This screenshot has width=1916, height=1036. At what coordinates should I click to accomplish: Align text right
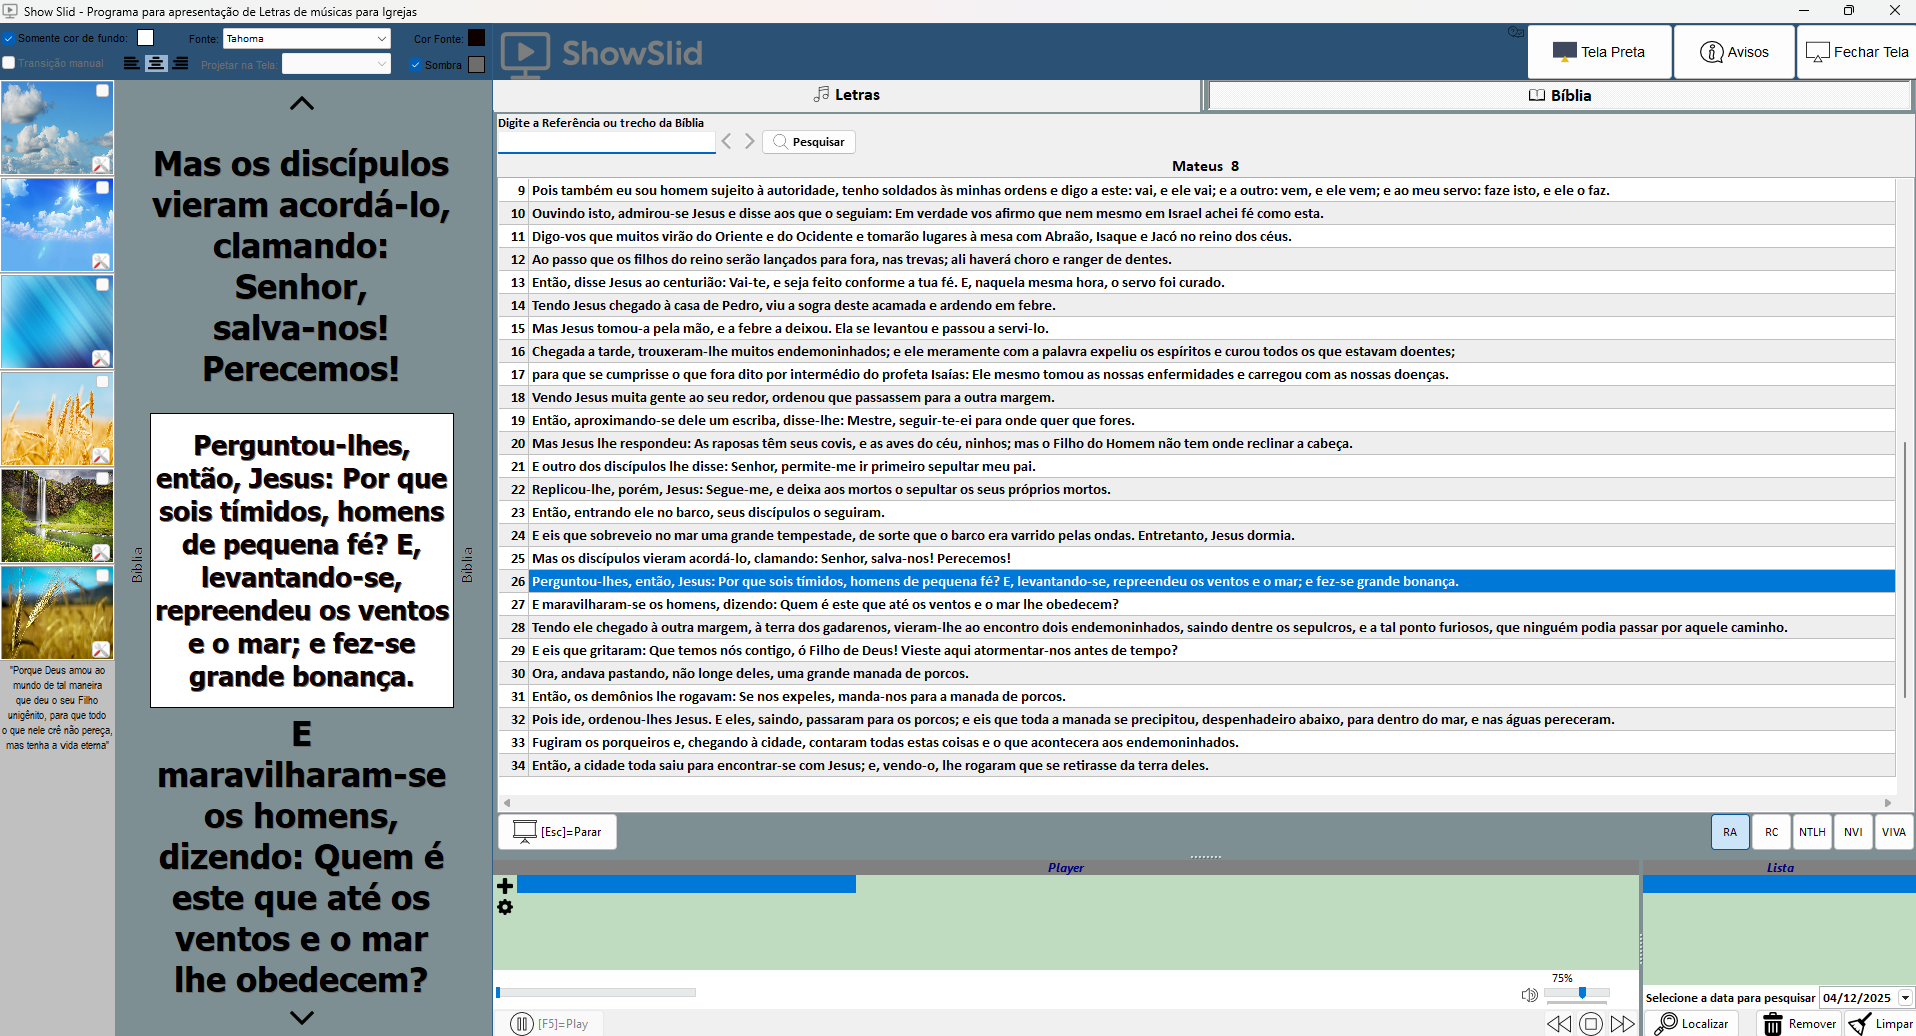[180, 63]
